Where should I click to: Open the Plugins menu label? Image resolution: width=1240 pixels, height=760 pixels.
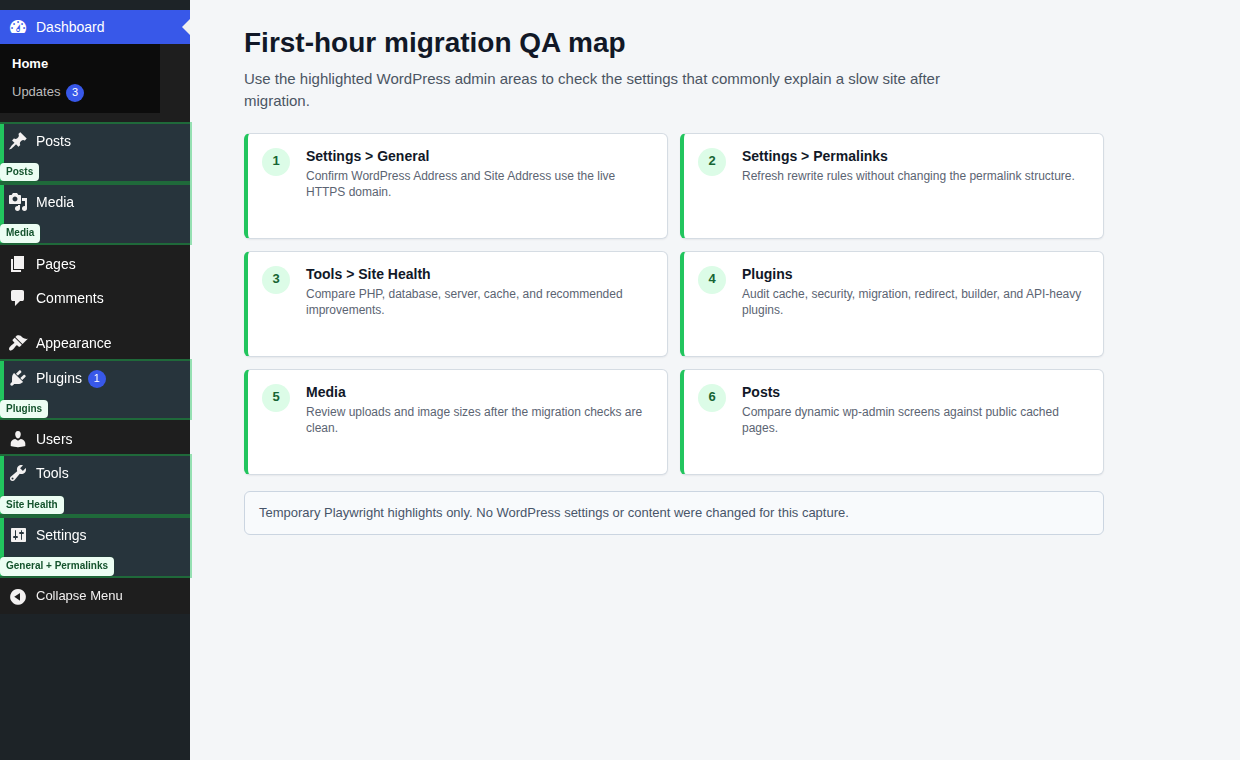pos(59,378)
